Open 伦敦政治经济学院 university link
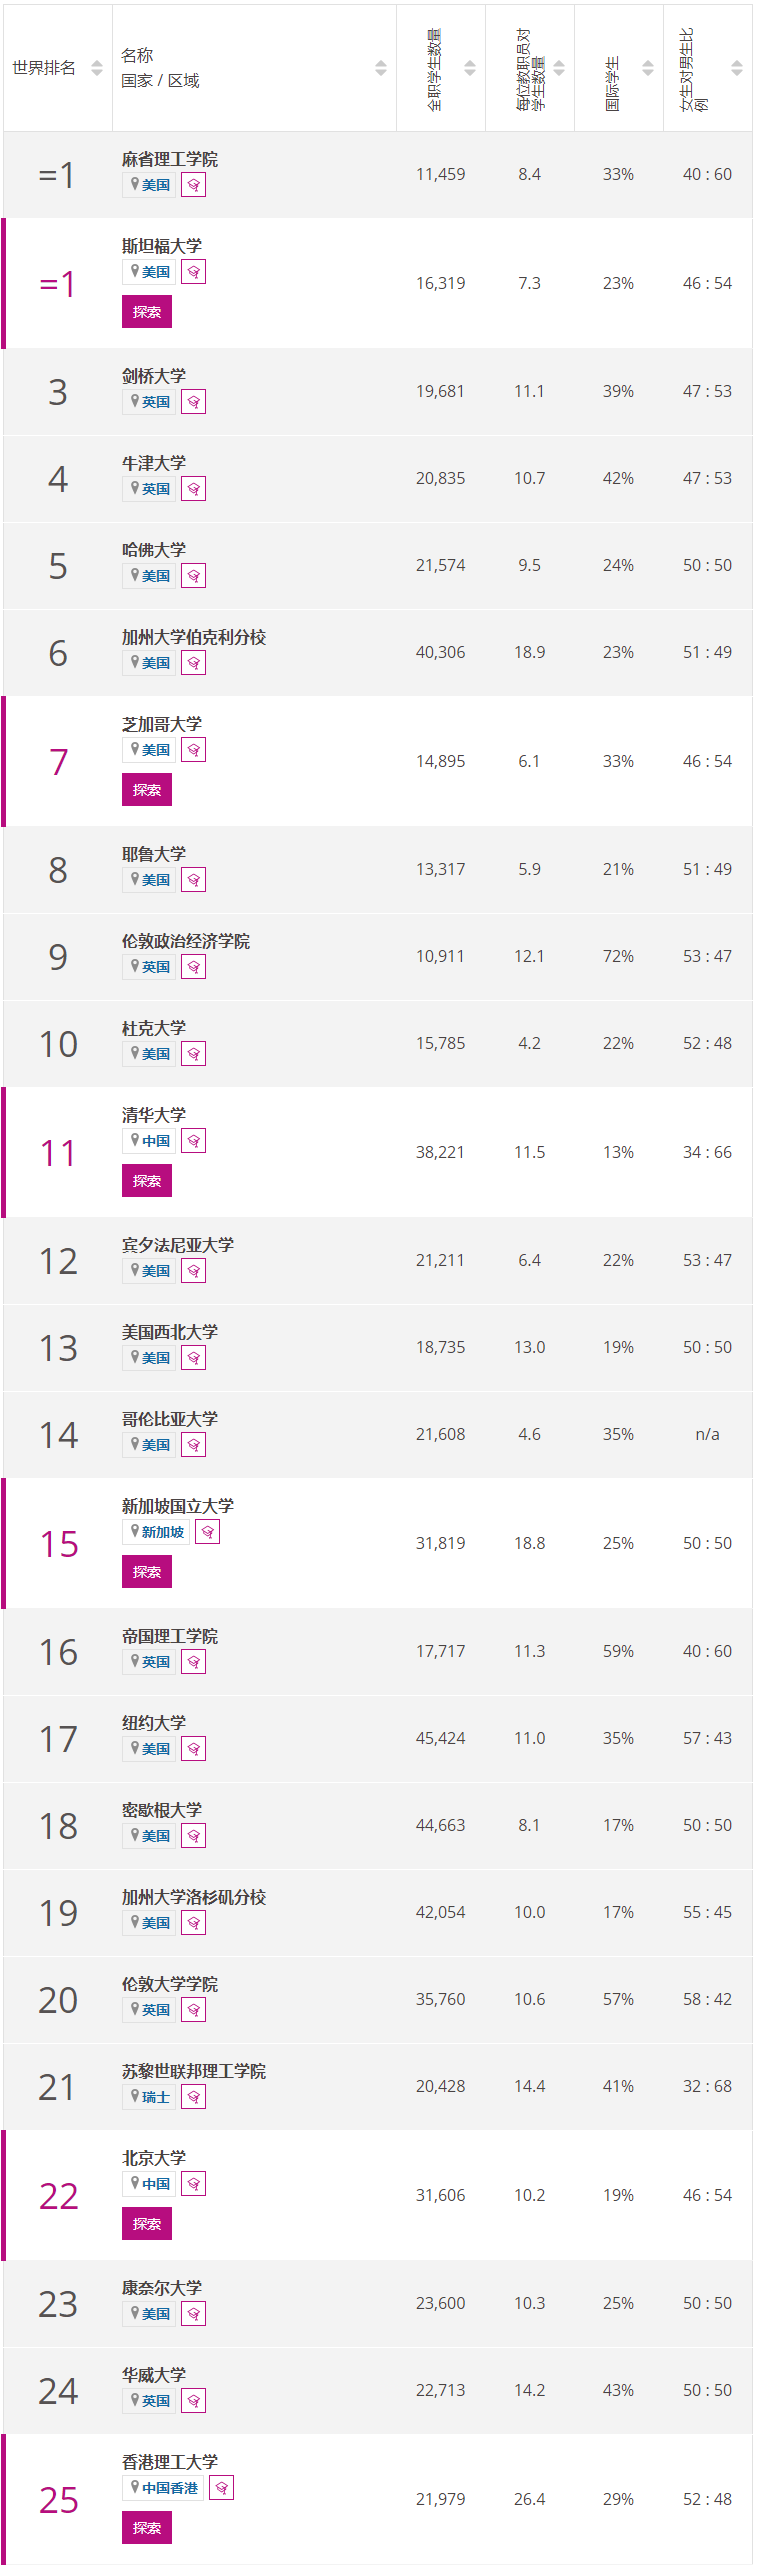The image size is (758, 2572). point(186,941)
